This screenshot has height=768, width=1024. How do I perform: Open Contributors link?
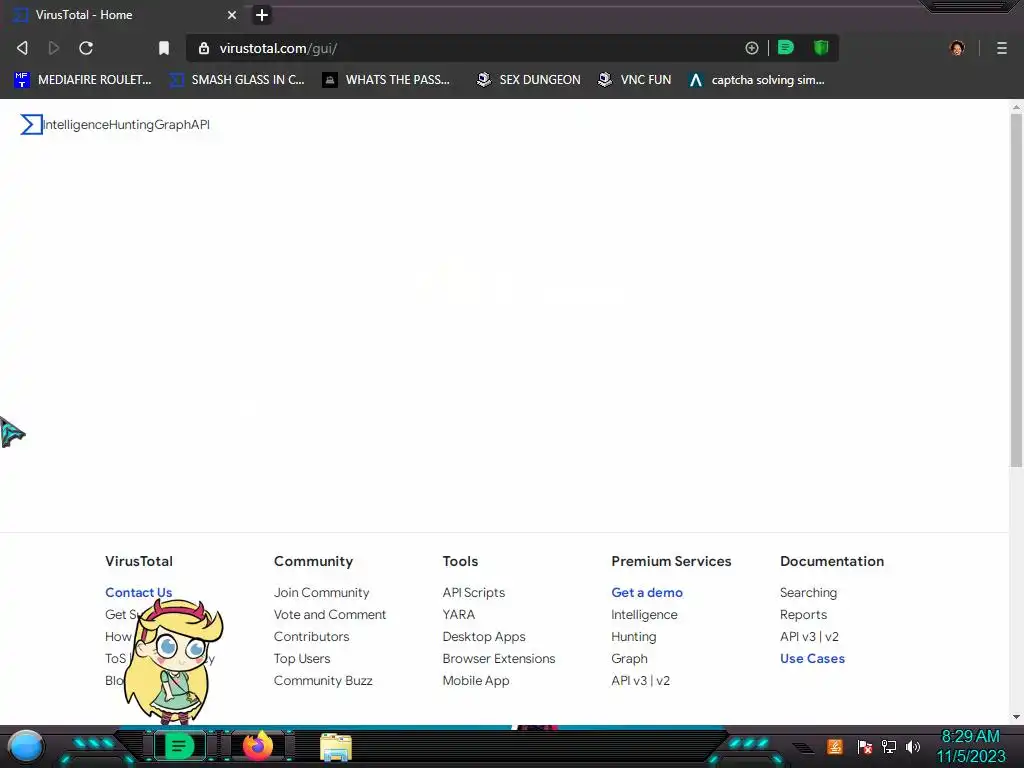click(x=312, y=636)
